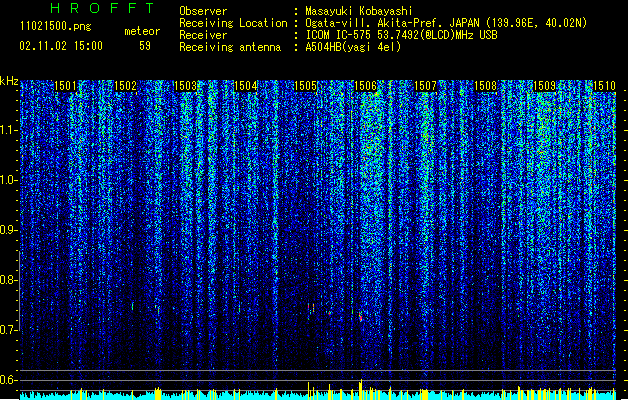Select the file name 11021500.png
This screenshot has height=400, width=629.
56,26
